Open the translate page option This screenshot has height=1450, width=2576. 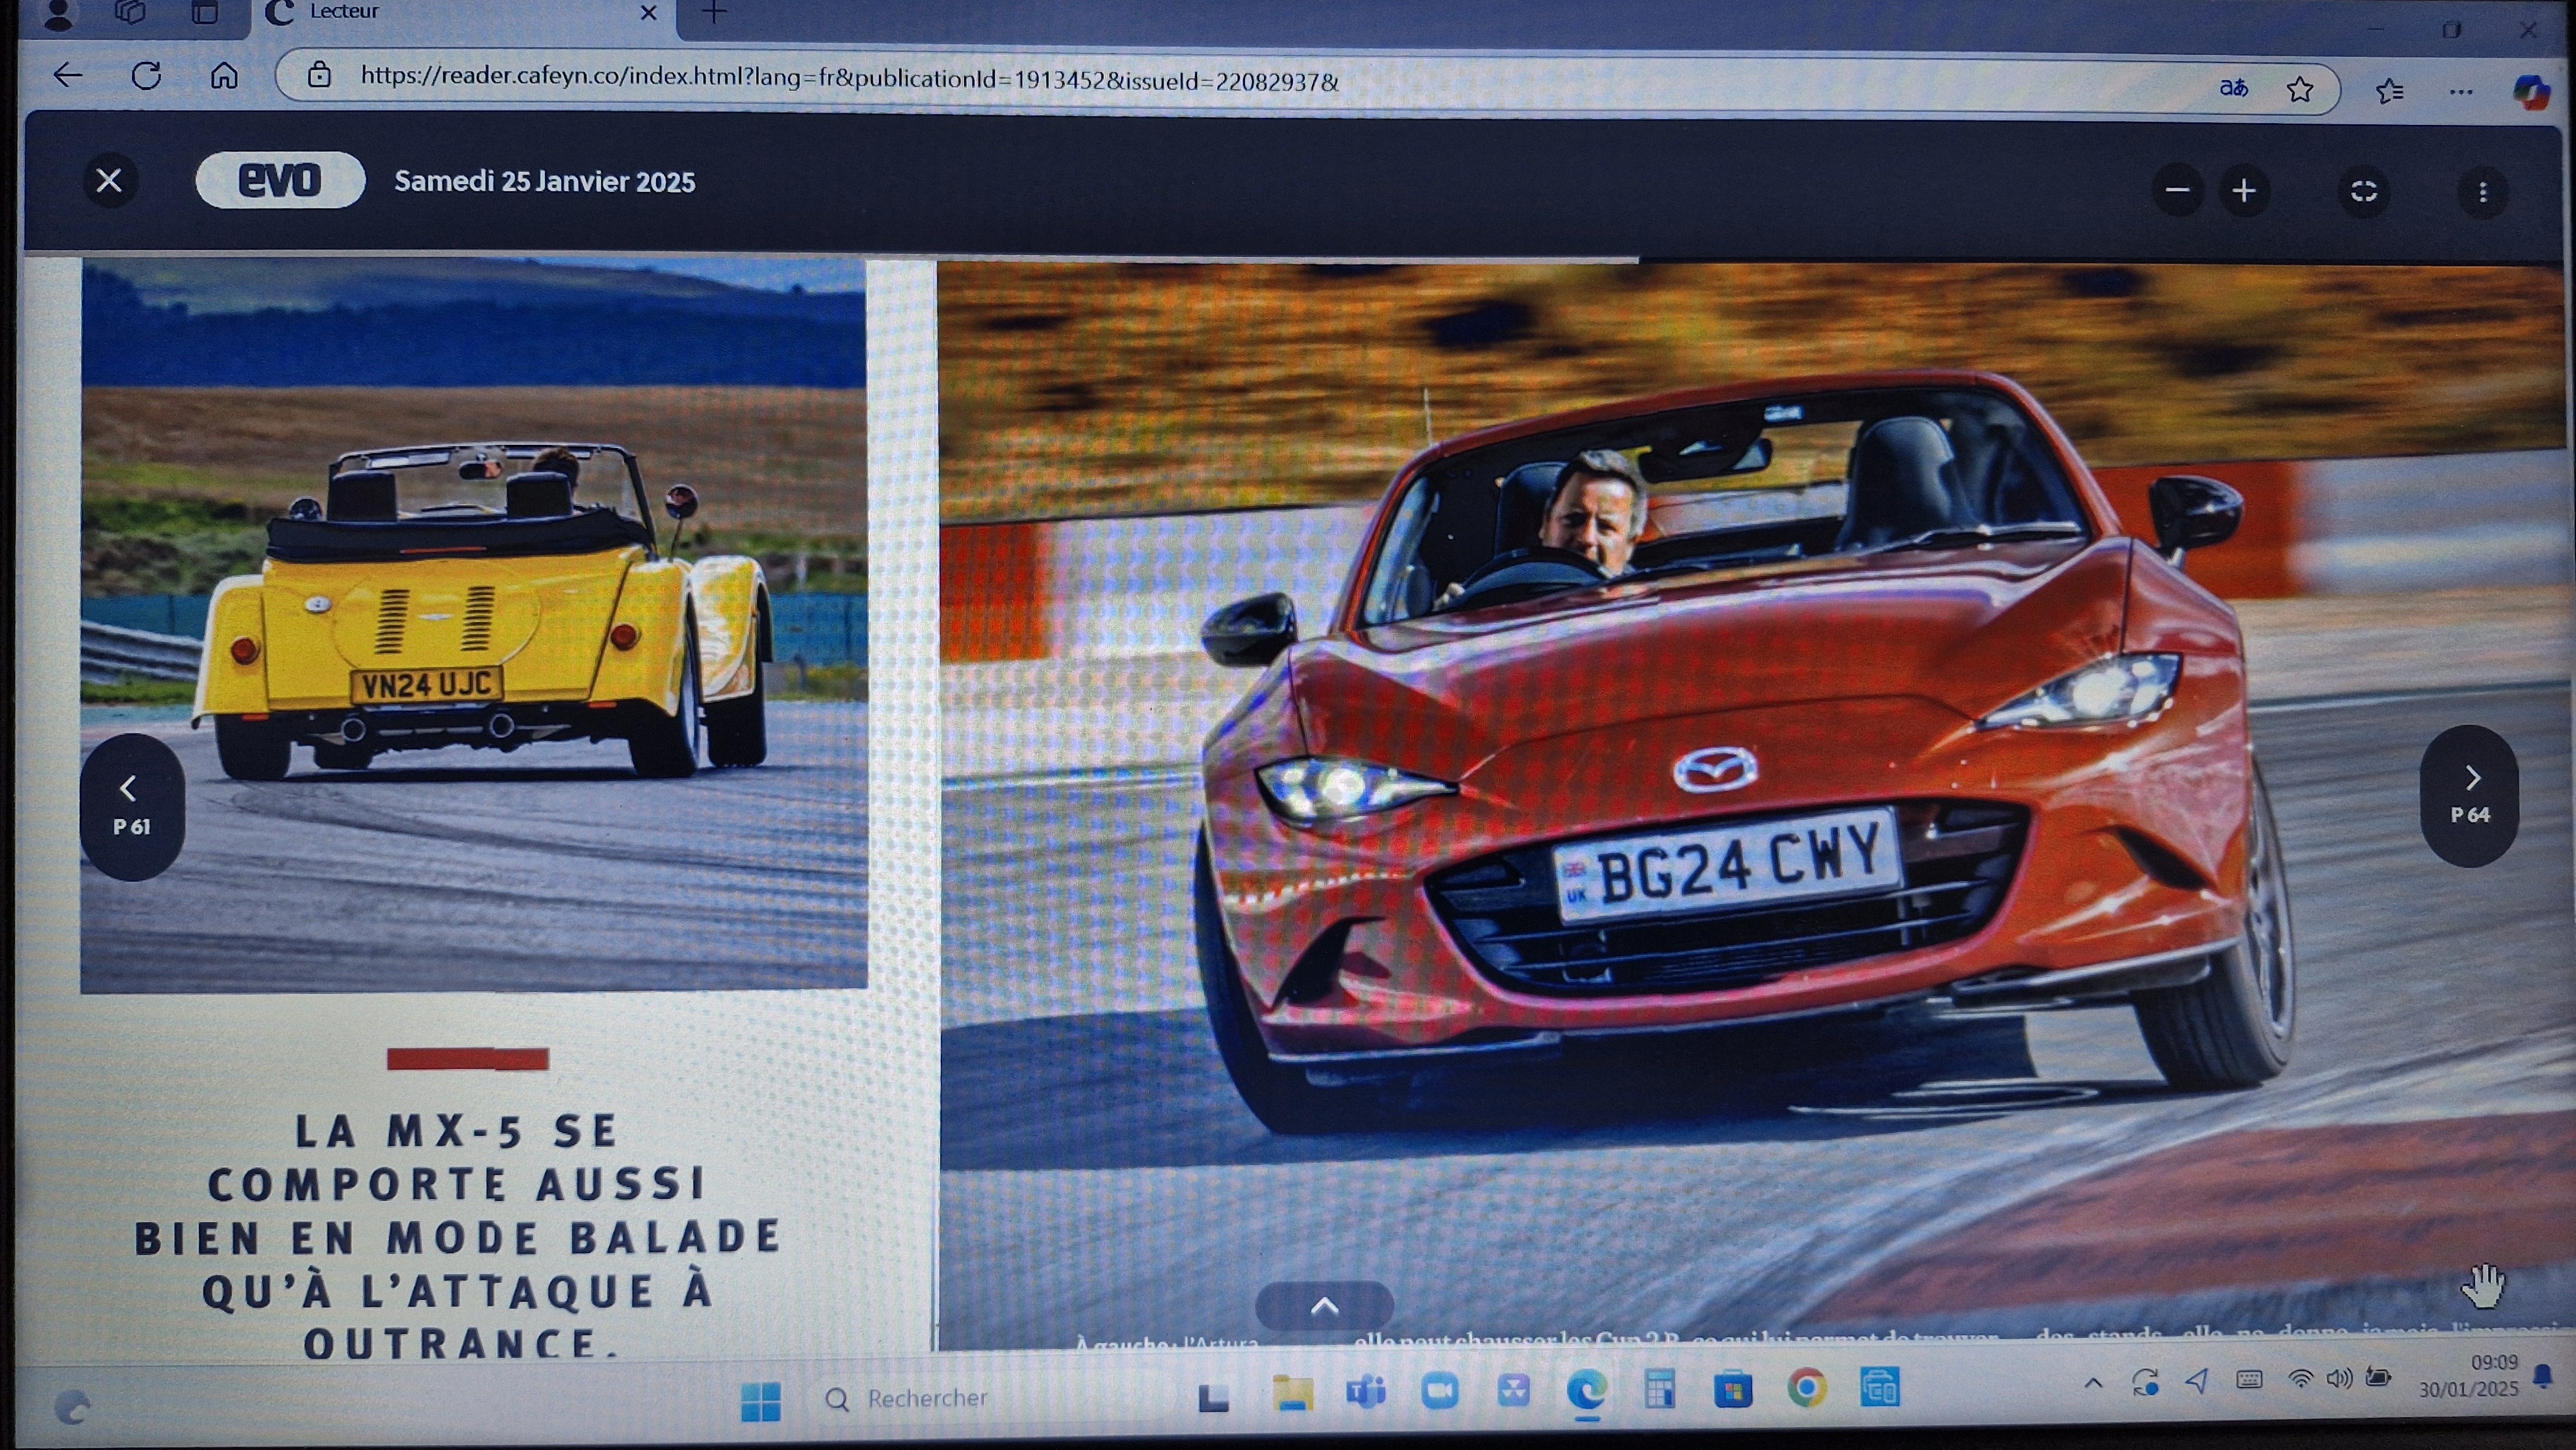click(2233, 88)
